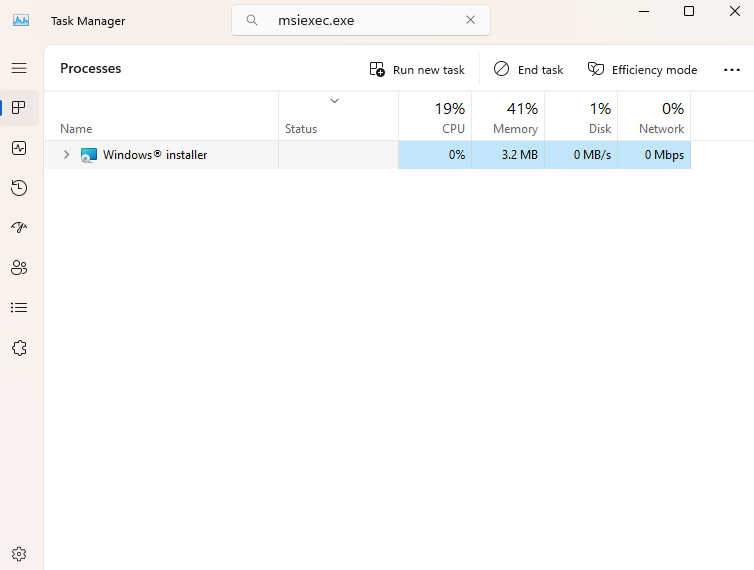
Task: Click the 0 Mbps network cell
Action: click(654, 155)
